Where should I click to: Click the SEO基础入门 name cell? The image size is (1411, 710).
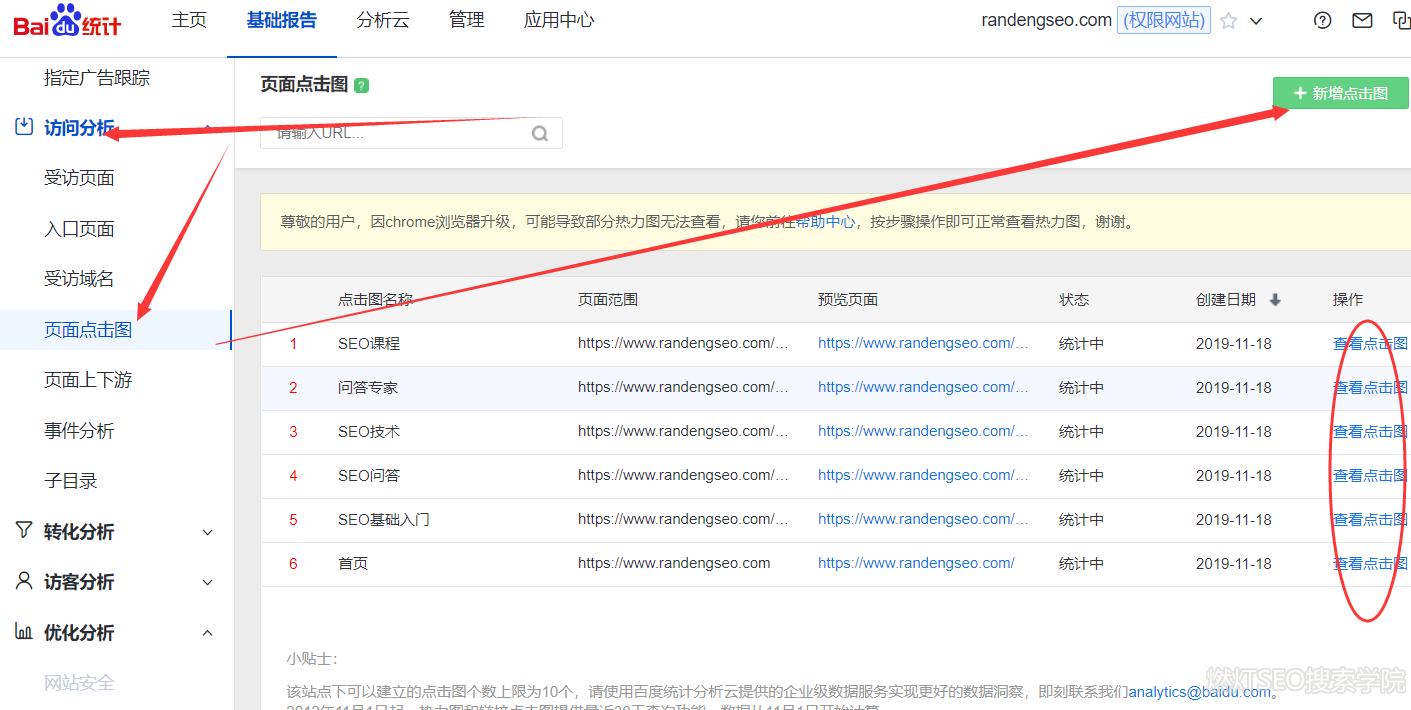coord(384,519)
